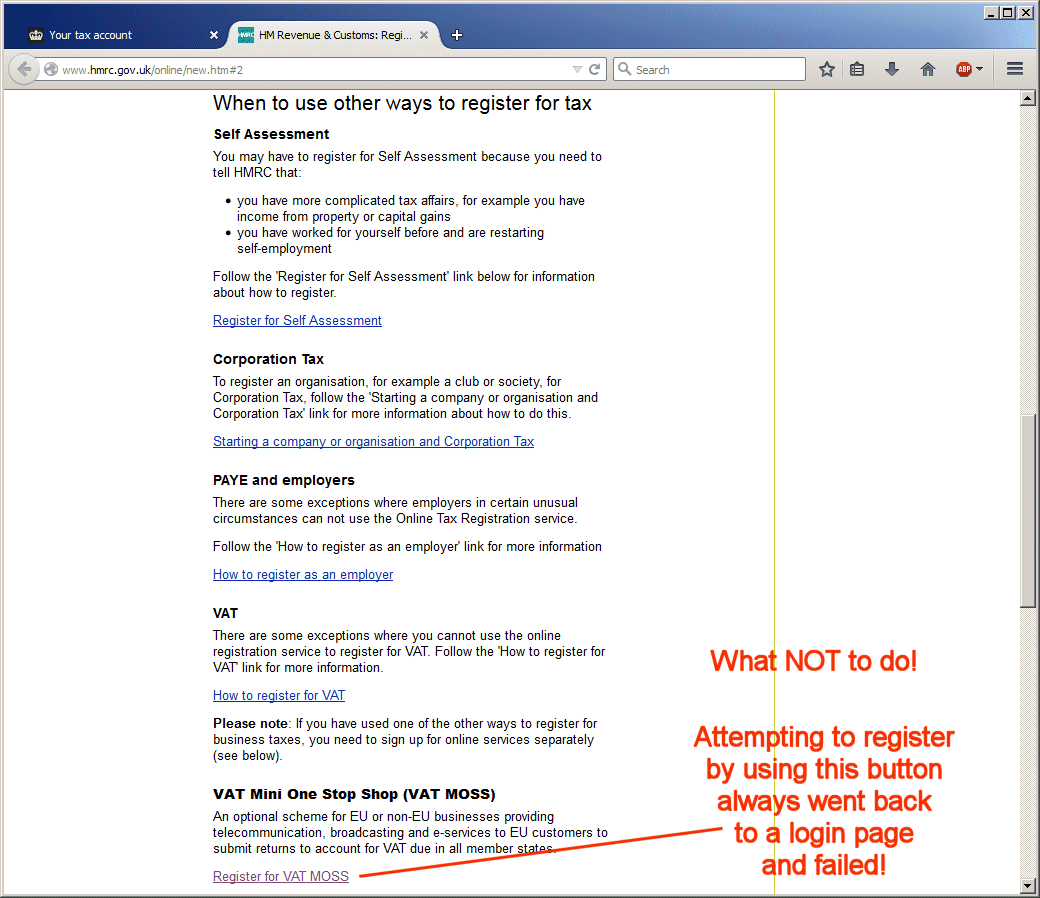
Task: Open a new tab with plus button
Action: 457,35
